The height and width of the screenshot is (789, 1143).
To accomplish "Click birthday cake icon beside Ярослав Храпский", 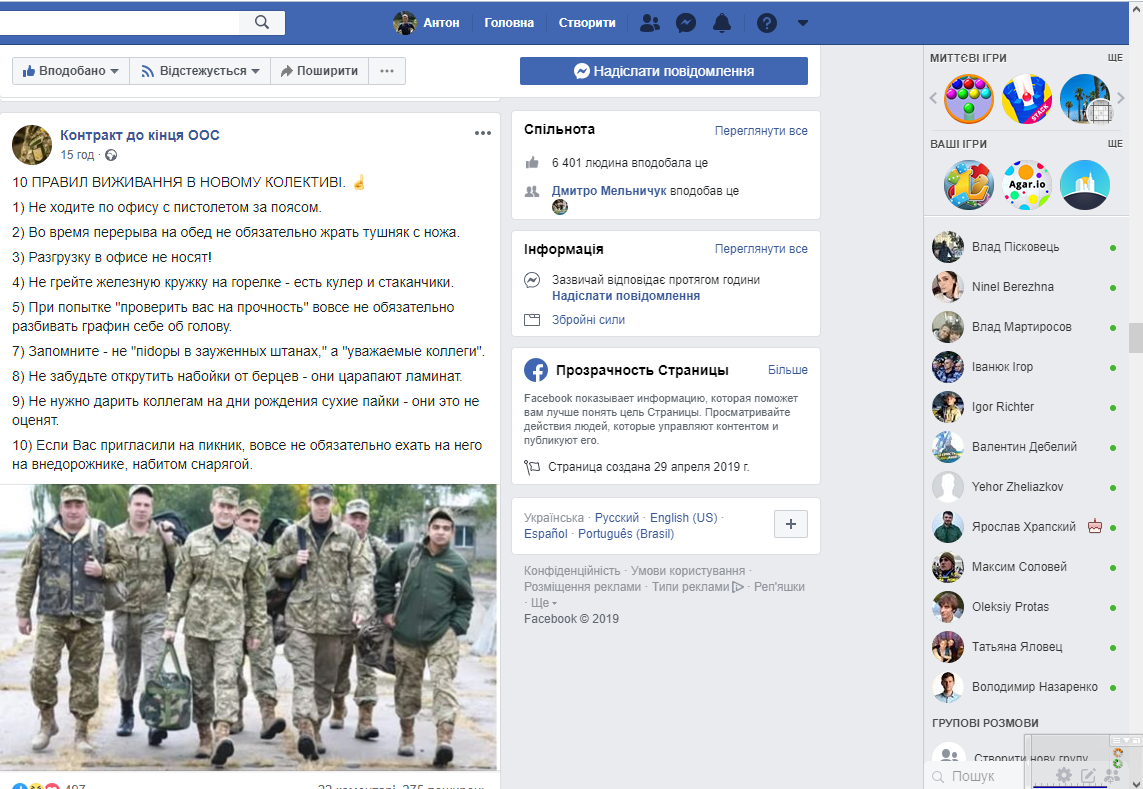I will (1094, 526).
